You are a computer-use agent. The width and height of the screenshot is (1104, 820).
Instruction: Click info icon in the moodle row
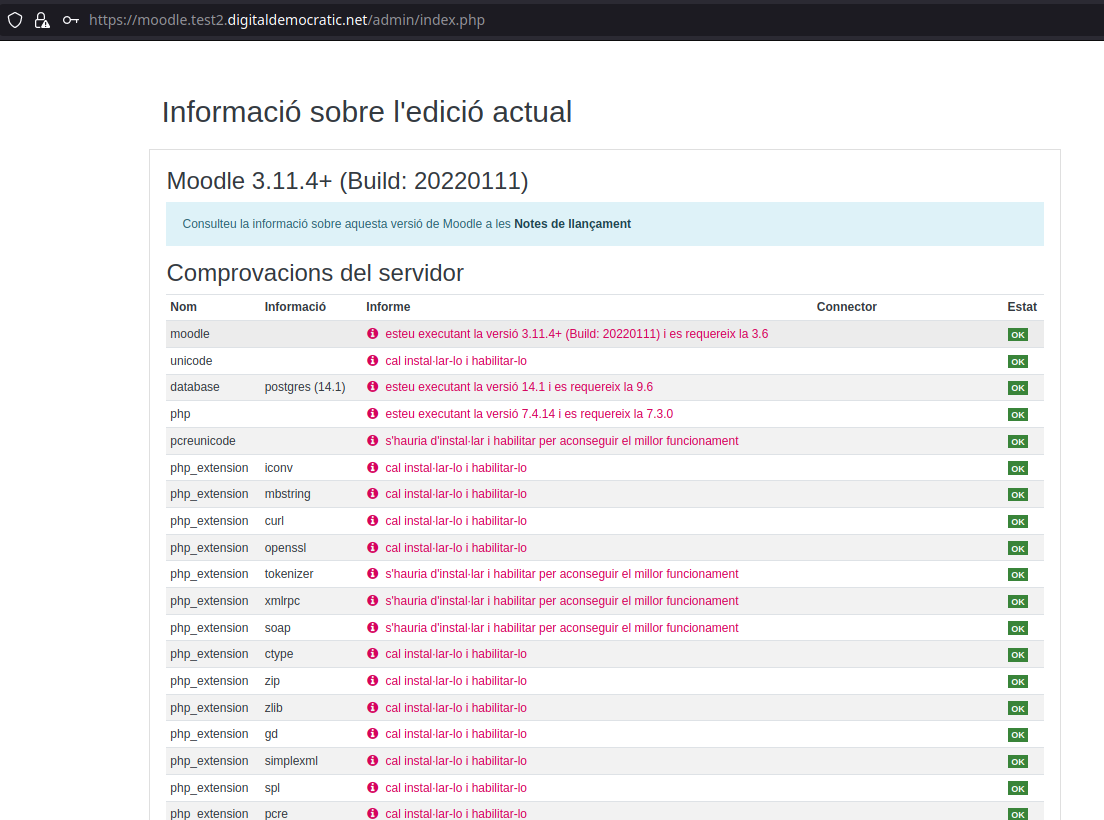click(372, 334)
